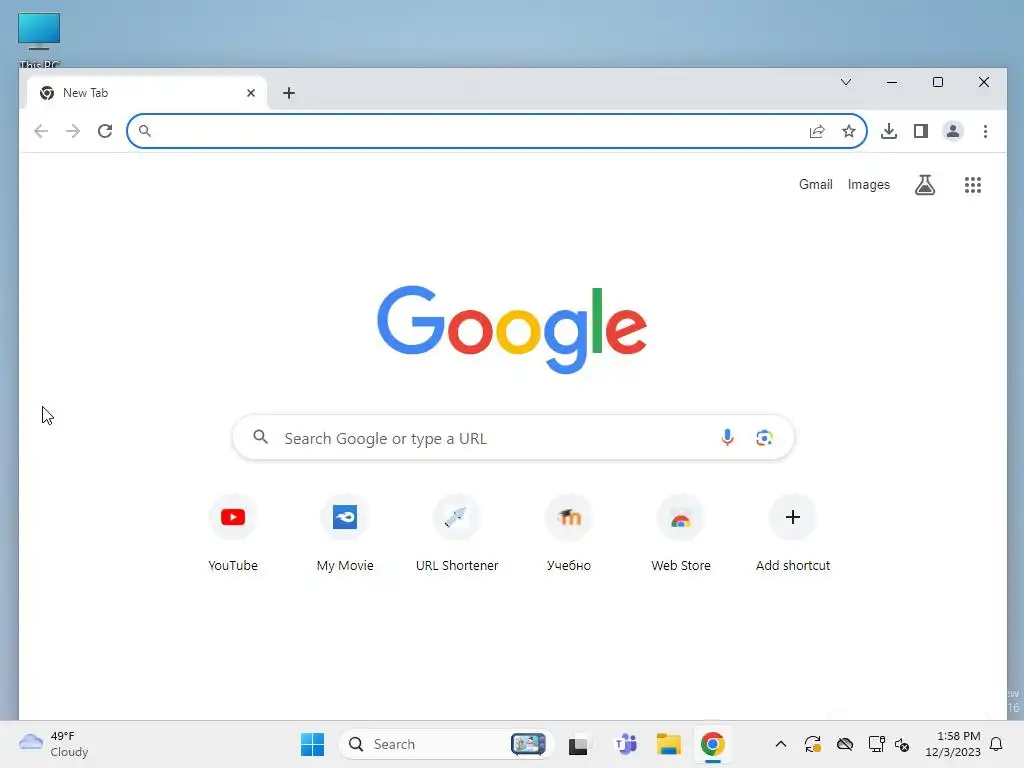Open the side panel
This screenshot has height=768, width=1024.
[921, 131]
